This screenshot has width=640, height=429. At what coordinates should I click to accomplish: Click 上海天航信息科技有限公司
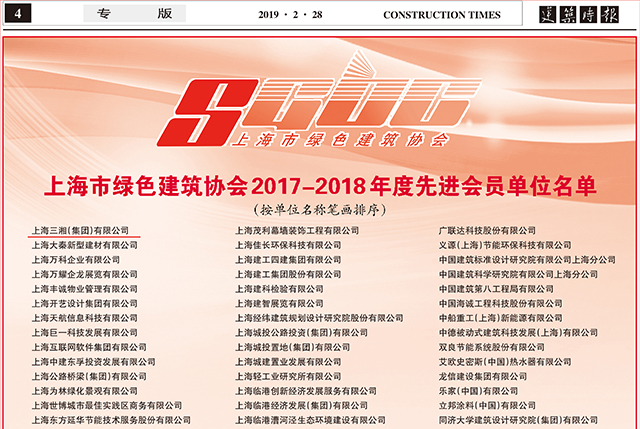pyautogui.click(x=85, y=318)
